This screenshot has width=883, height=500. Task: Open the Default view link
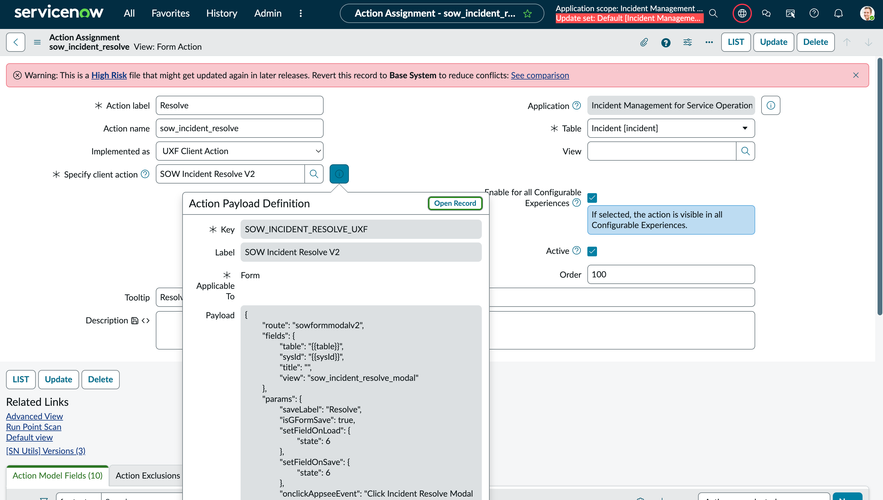pyautogui.click(x=29, y=438)
